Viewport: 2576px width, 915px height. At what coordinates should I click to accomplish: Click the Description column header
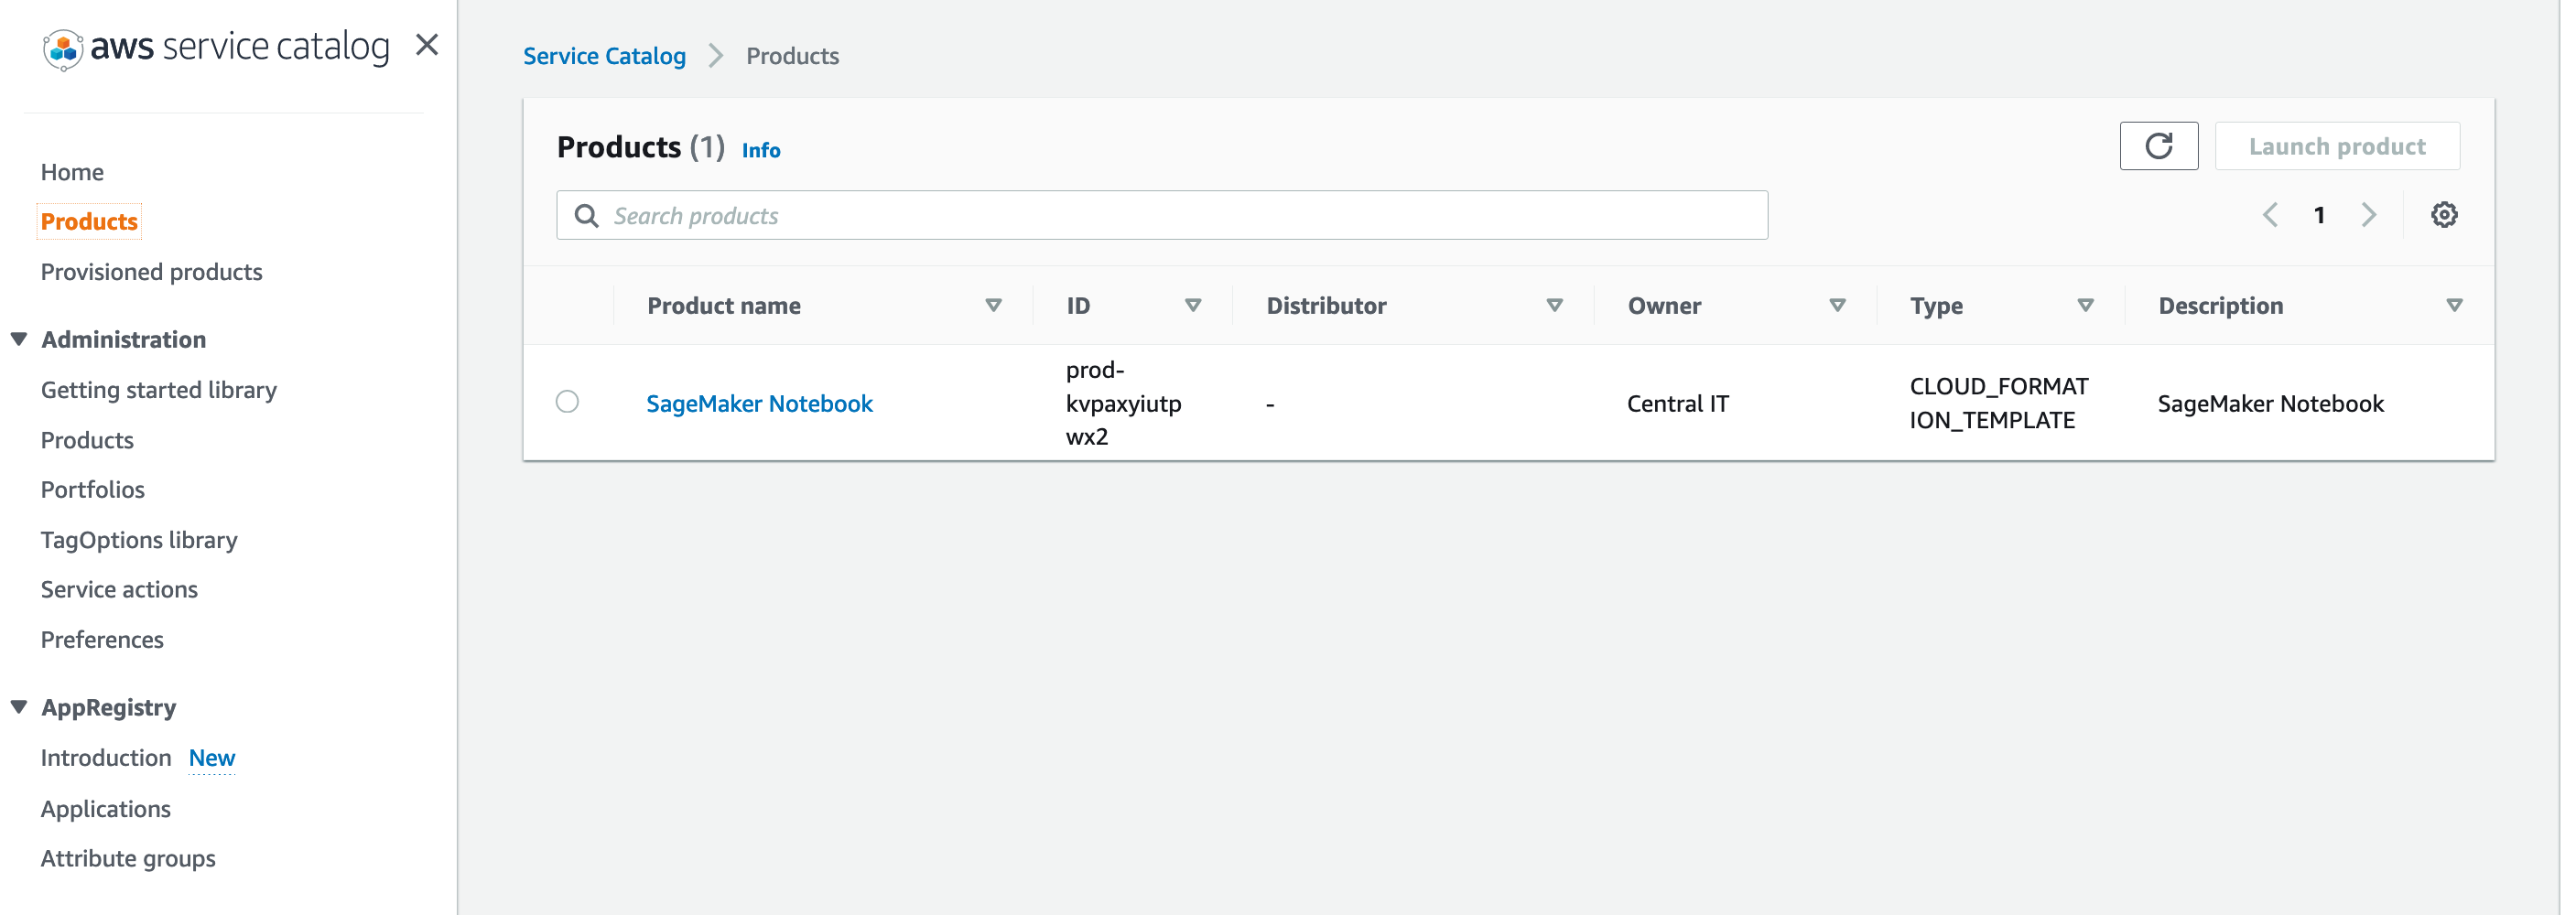pos(2220,306)
